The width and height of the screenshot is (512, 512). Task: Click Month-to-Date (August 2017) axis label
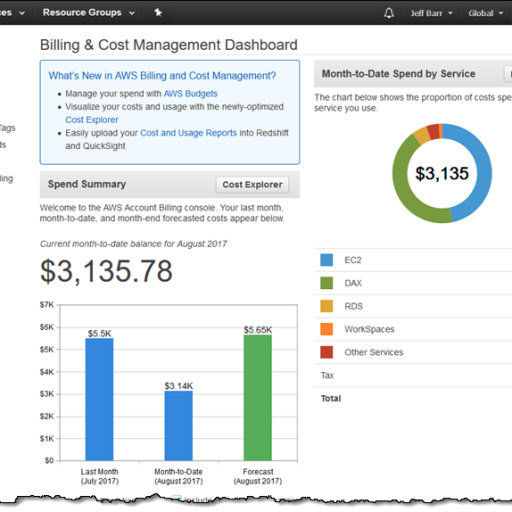pyautogui.click(x=179, y=476)
